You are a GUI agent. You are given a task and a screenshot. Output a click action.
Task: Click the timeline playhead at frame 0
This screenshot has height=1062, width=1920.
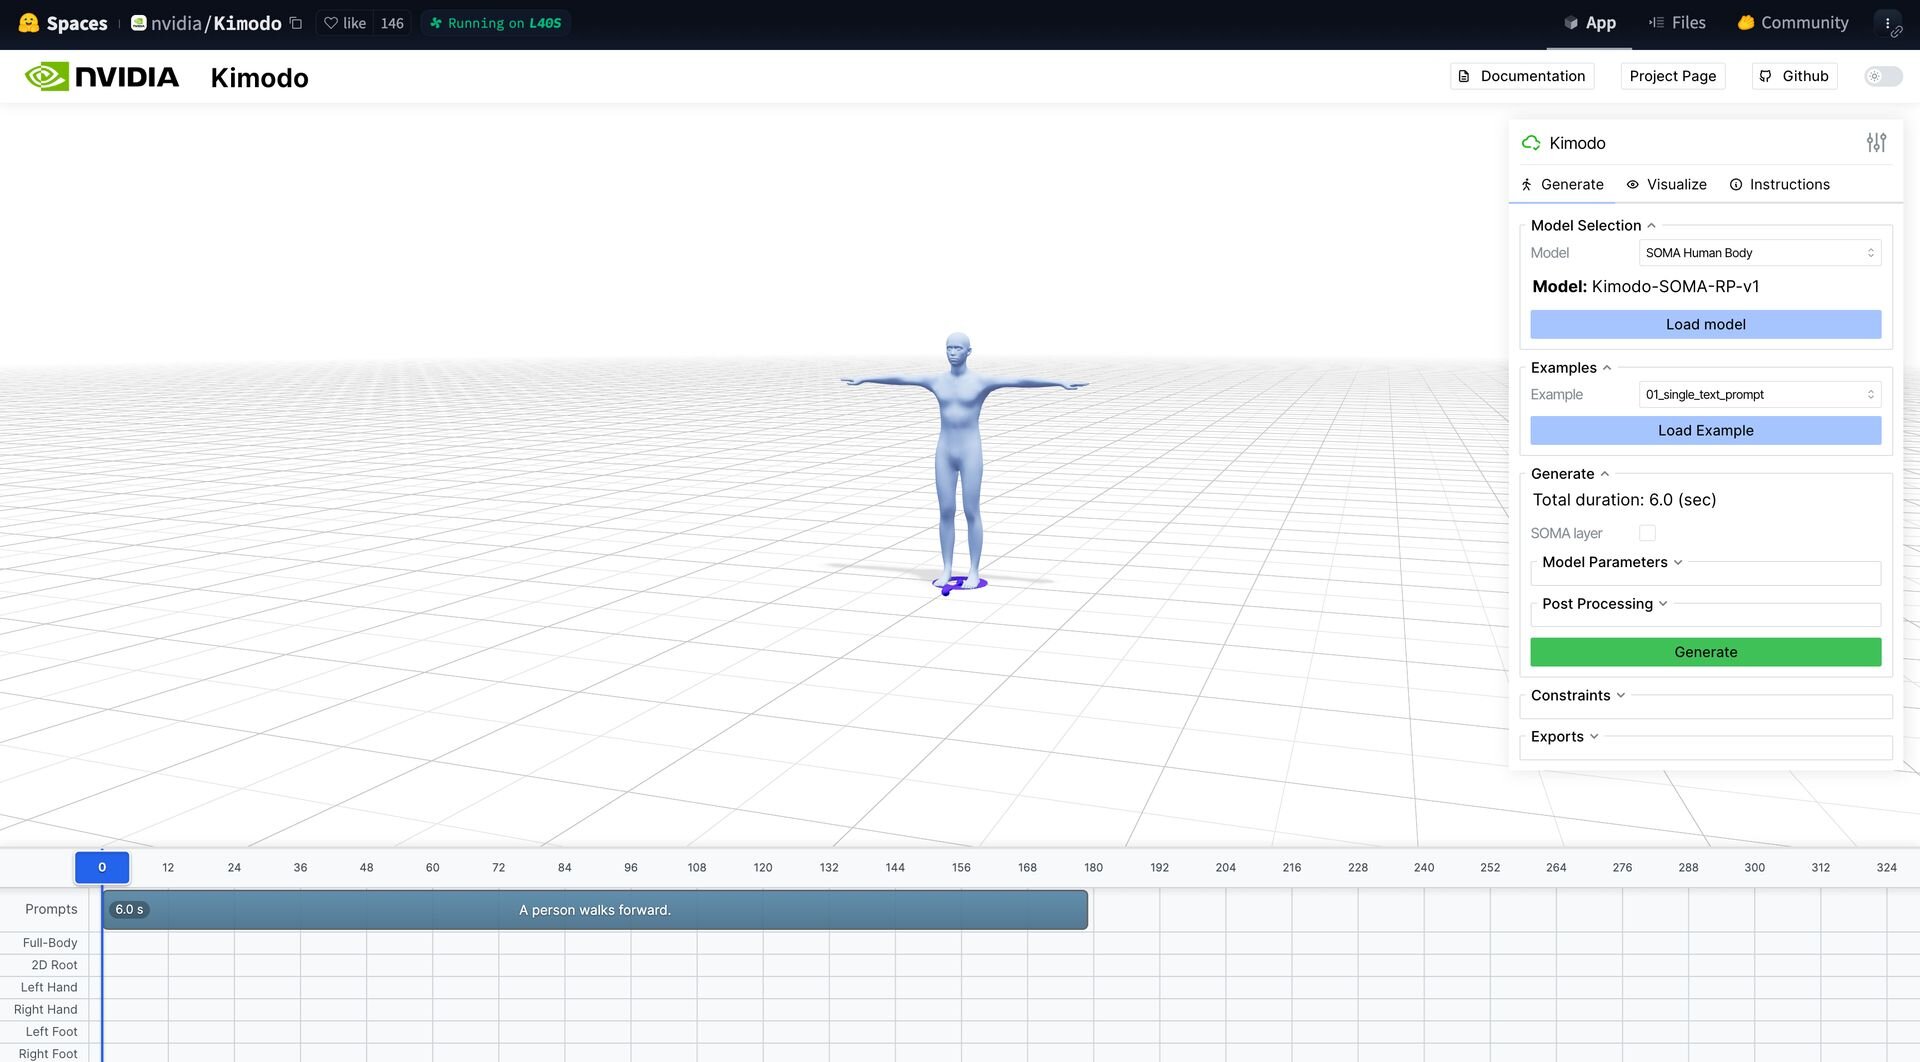[x=102, y=868]
